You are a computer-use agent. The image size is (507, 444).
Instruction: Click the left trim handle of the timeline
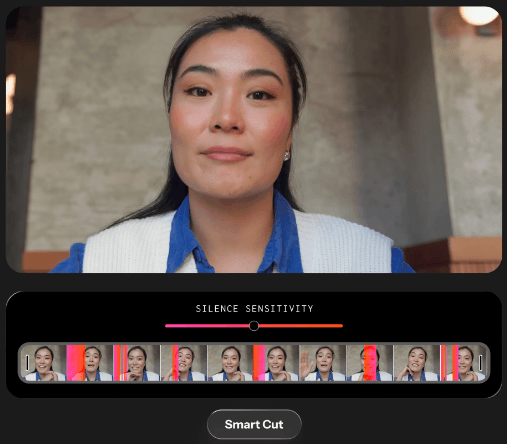pos(27,362)
